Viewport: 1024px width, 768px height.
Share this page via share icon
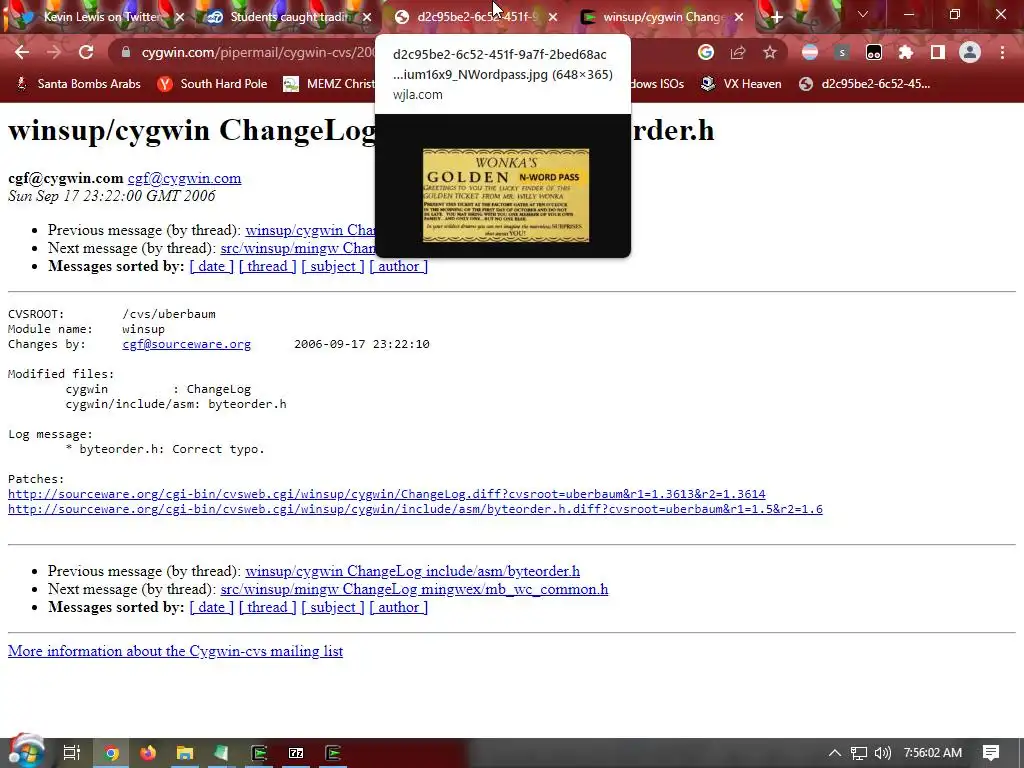pos(738,52)
